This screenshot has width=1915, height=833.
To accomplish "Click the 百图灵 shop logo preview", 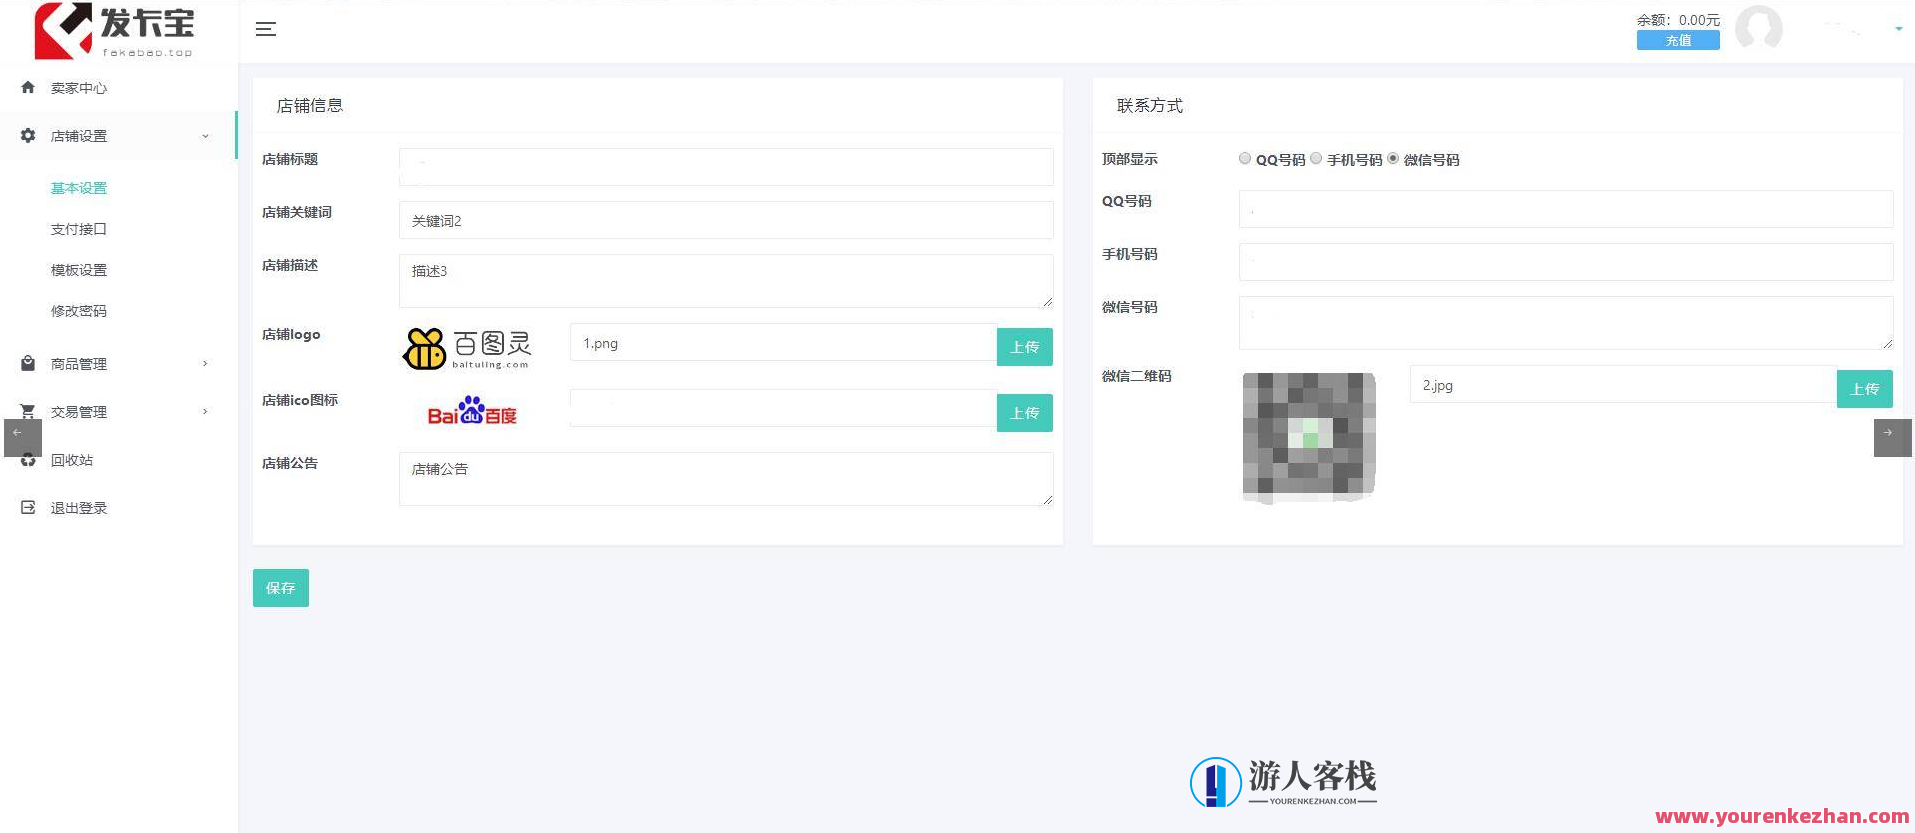I will point(467,348).
